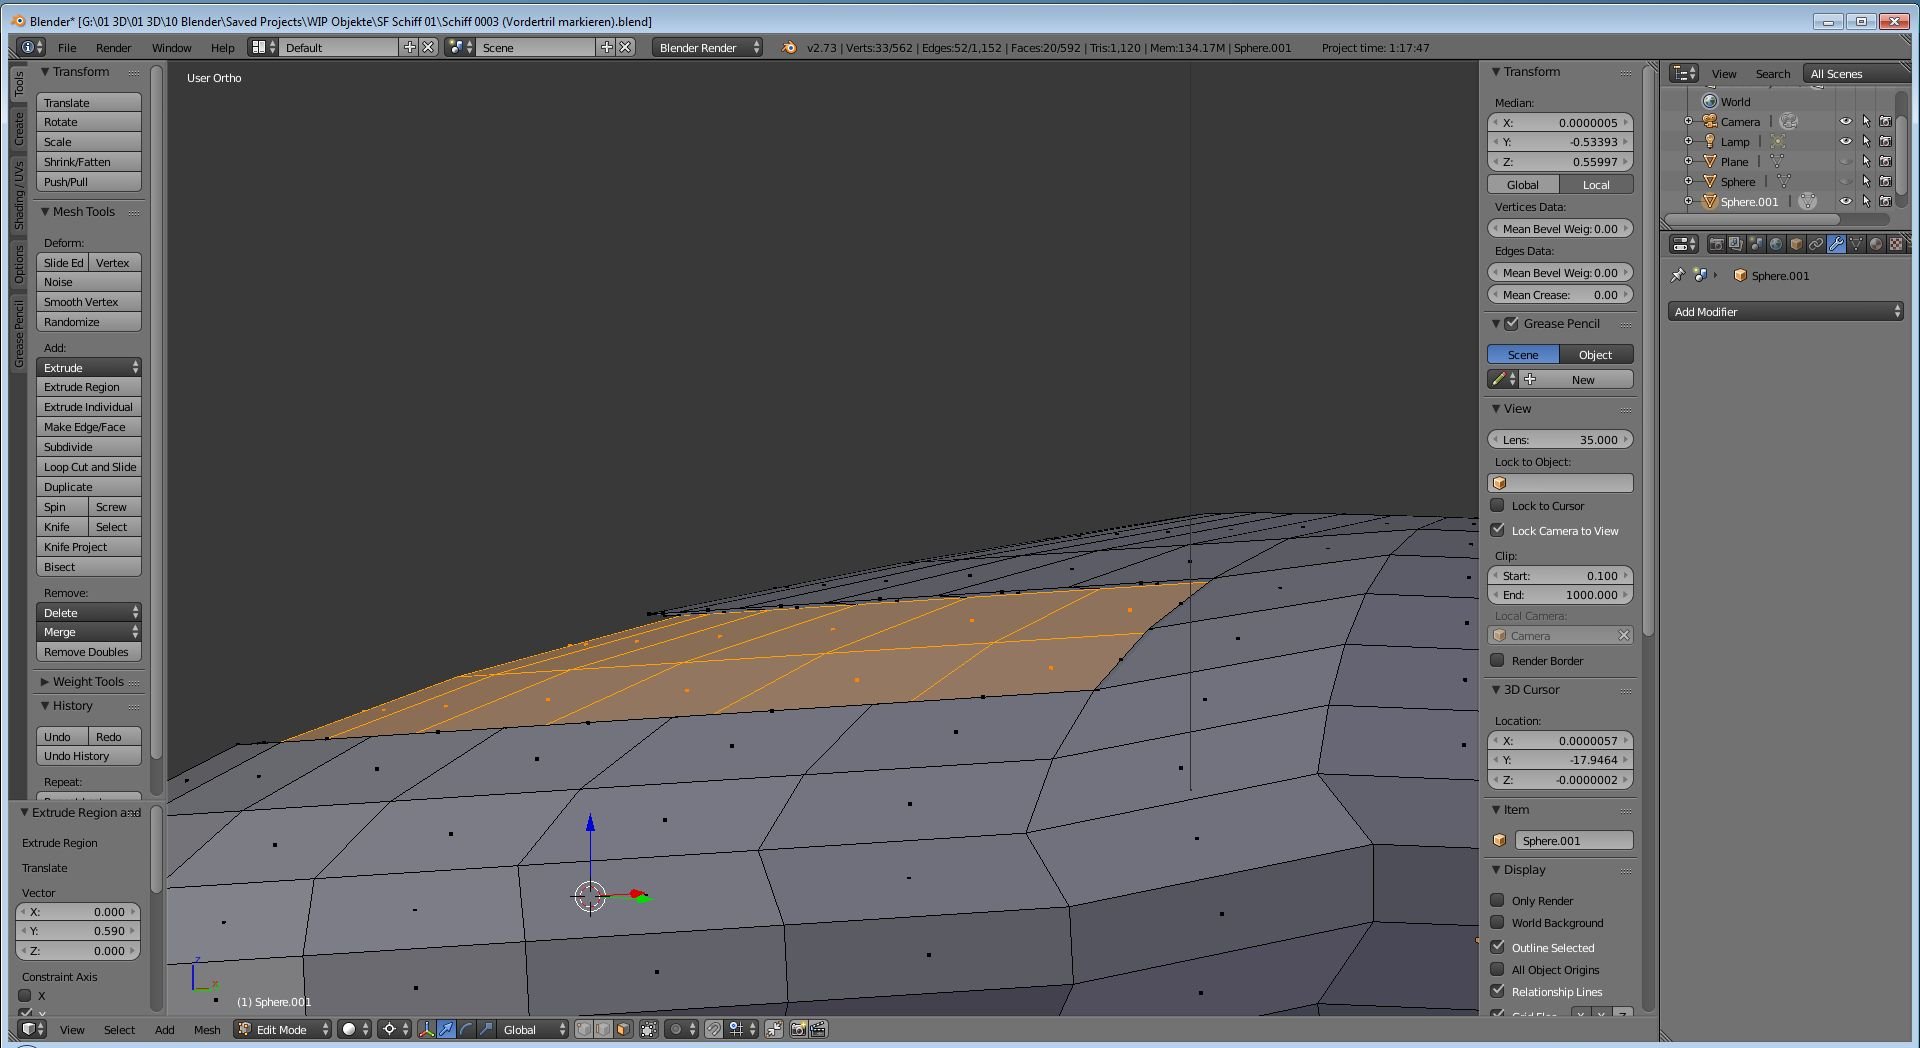
Task: Toggle limit selection to visible
Action: click(649, 1029)
